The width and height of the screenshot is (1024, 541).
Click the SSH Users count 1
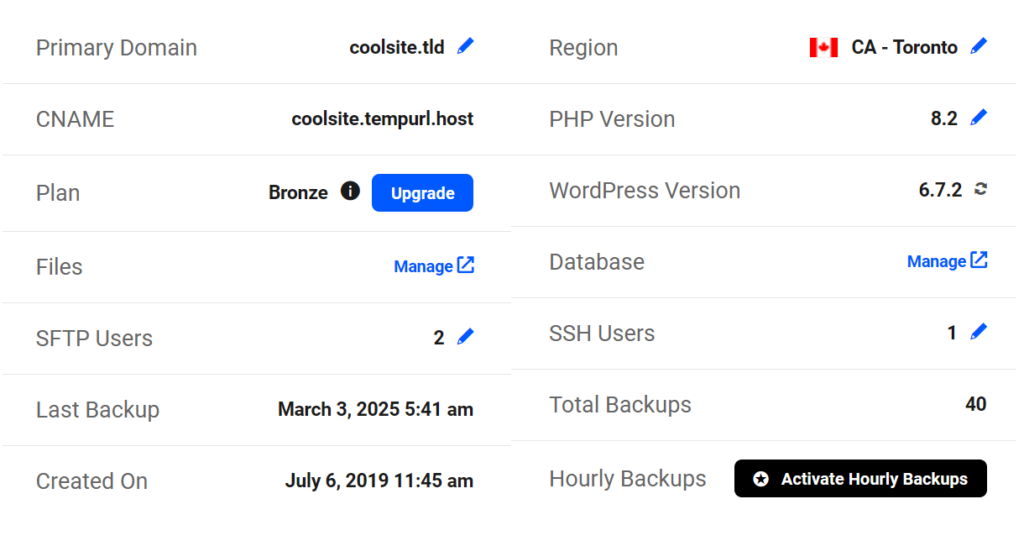952,333
